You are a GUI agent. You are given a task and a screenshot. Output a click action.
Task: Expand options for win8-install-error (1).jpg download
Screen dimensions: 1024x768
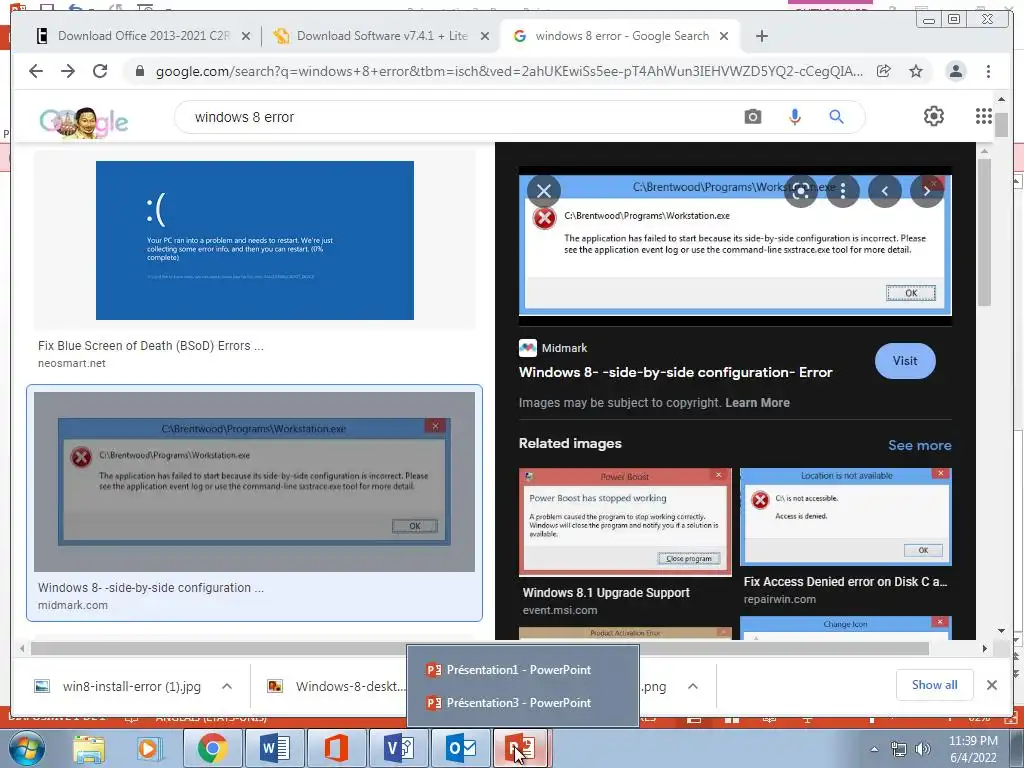[227, 686]
